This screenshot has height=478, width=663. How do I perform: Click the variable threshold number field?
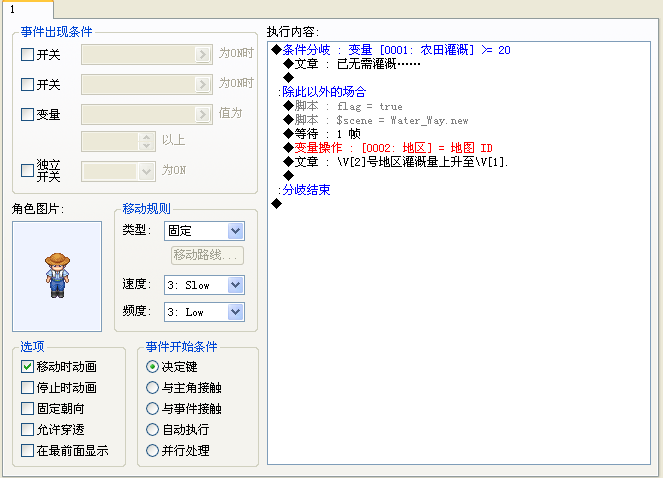click(110, 142)
